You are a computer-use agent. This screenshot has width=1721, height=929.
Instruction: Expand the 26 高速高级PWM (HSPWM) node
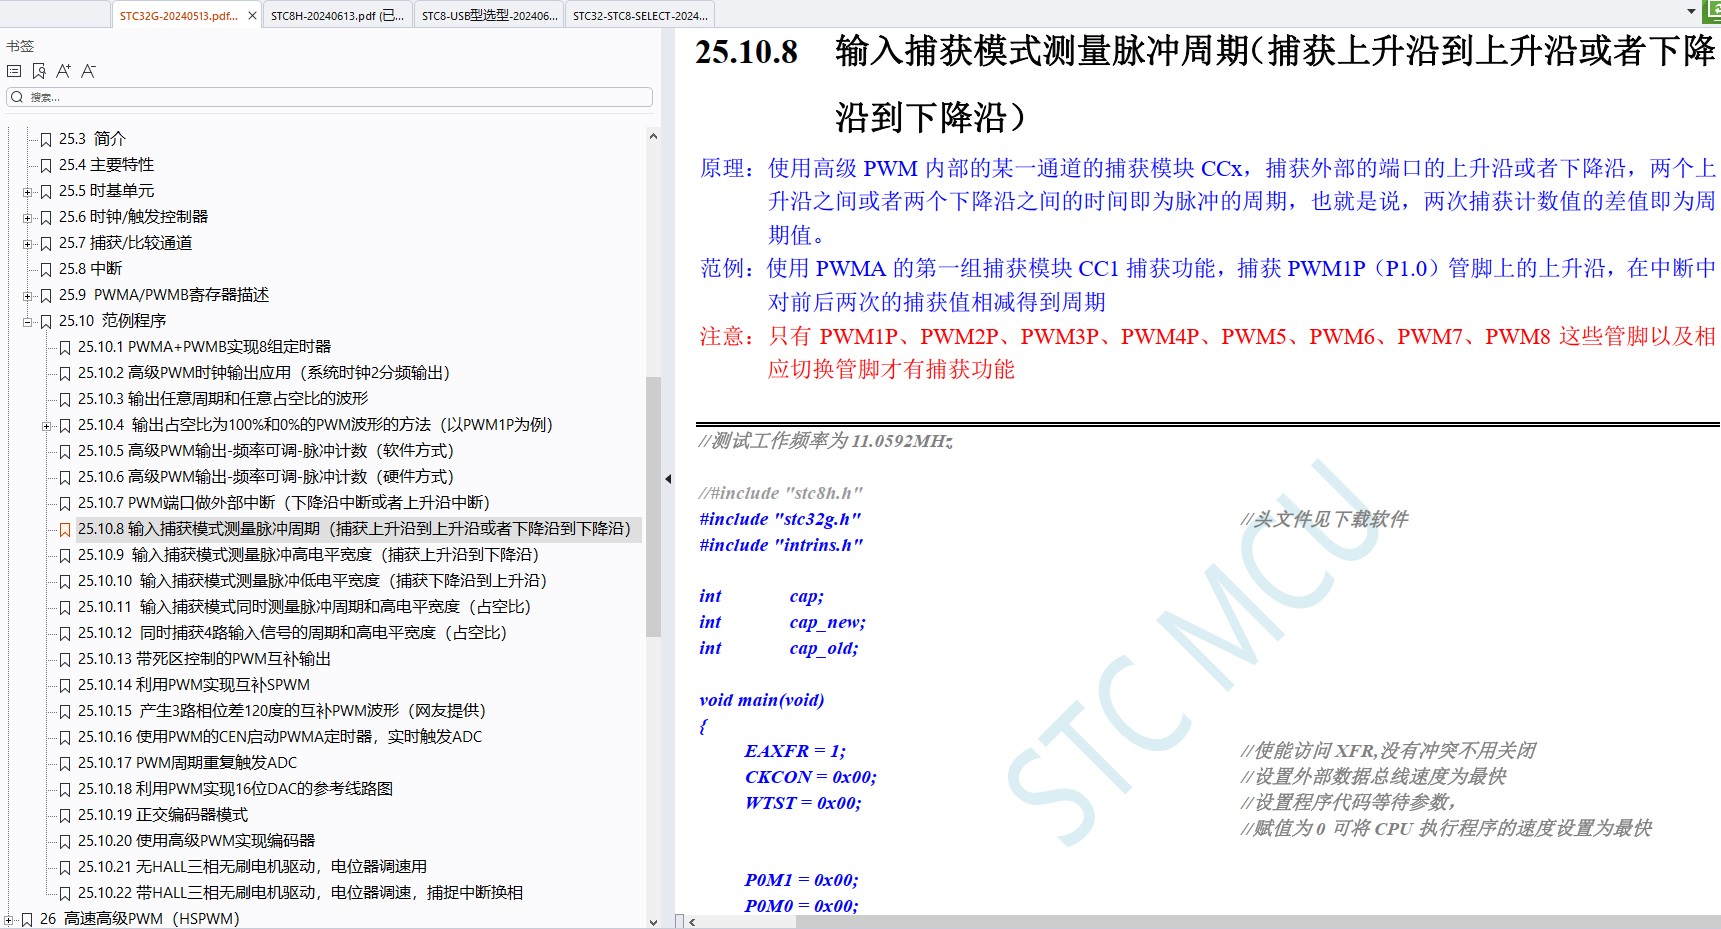[9, 919]
